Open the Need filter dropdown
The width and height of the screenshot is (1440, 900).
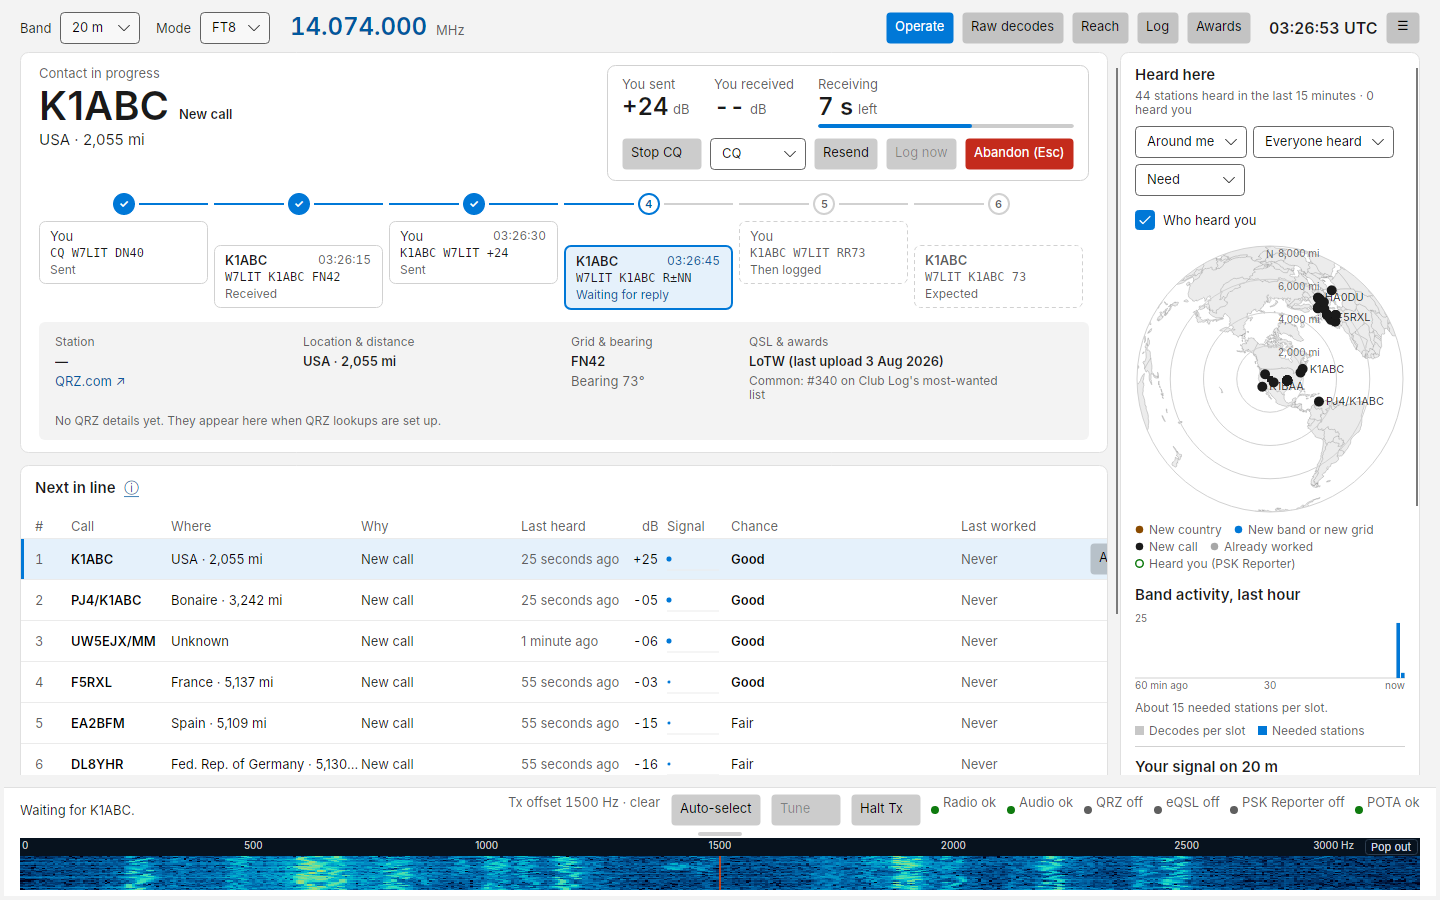1190,180
